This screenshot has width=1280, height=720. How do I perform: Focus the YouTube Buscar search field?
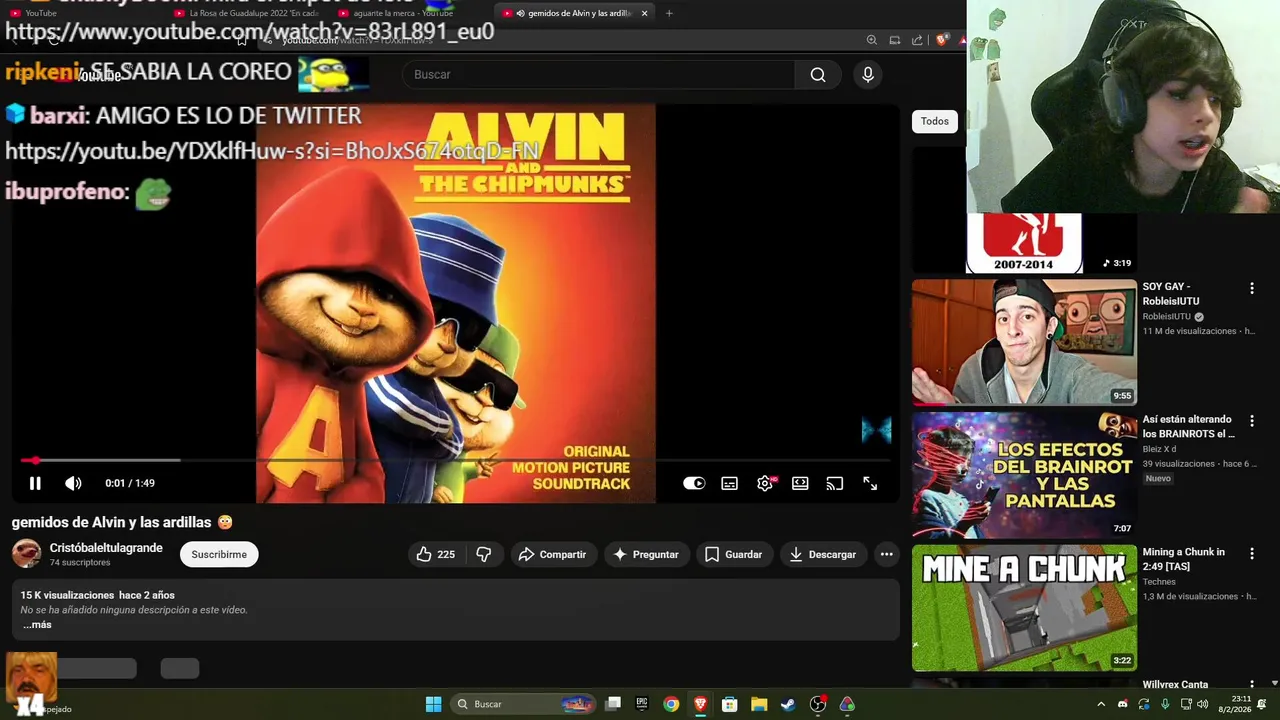coord(598,75)
